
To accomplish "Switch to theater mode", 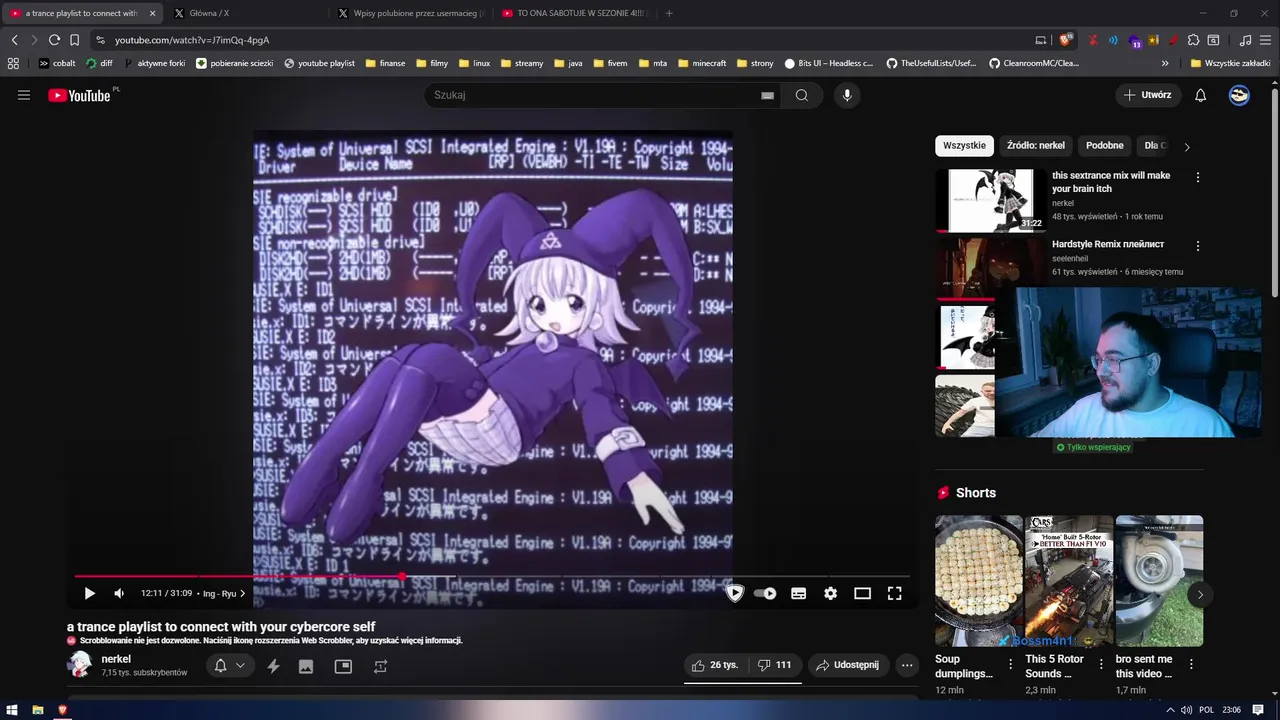I will tap(862, 593).
